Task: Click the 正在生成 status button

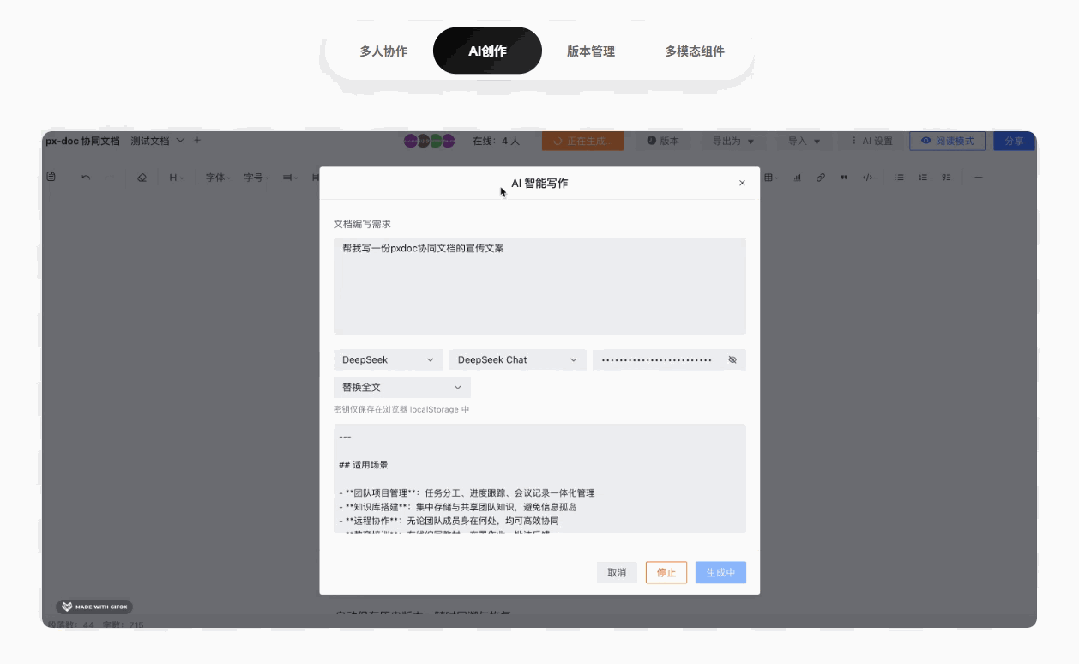Action: pyautogui.click(x=583, y=141)
